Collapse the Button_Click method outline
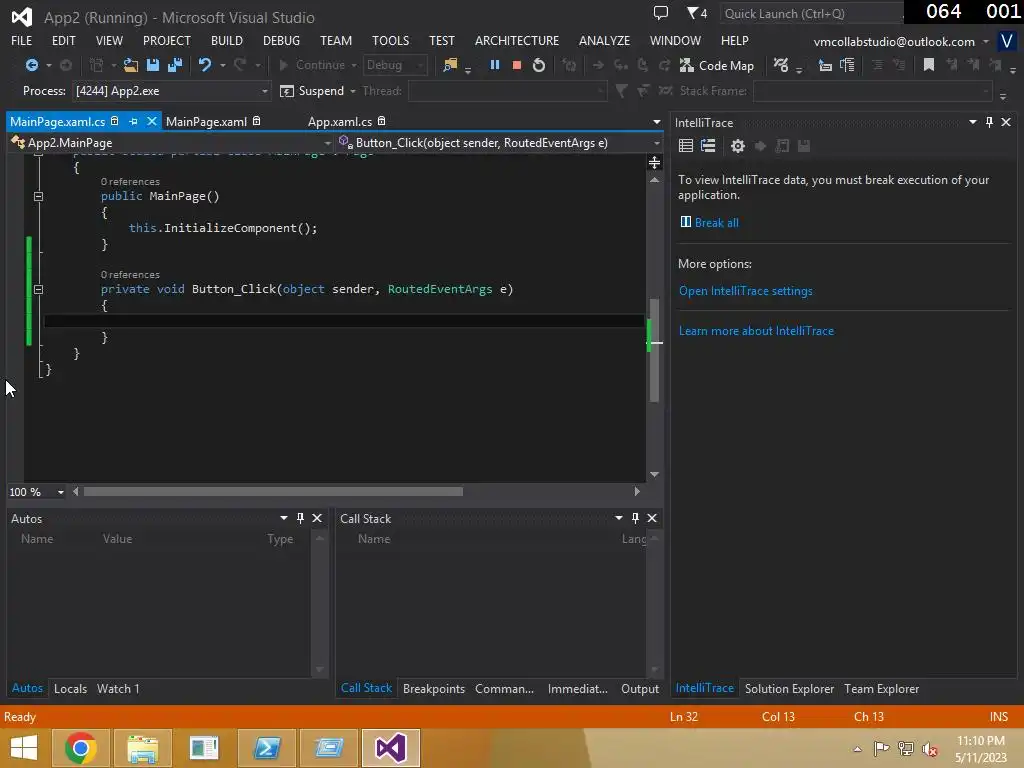 tap(39, 289)
